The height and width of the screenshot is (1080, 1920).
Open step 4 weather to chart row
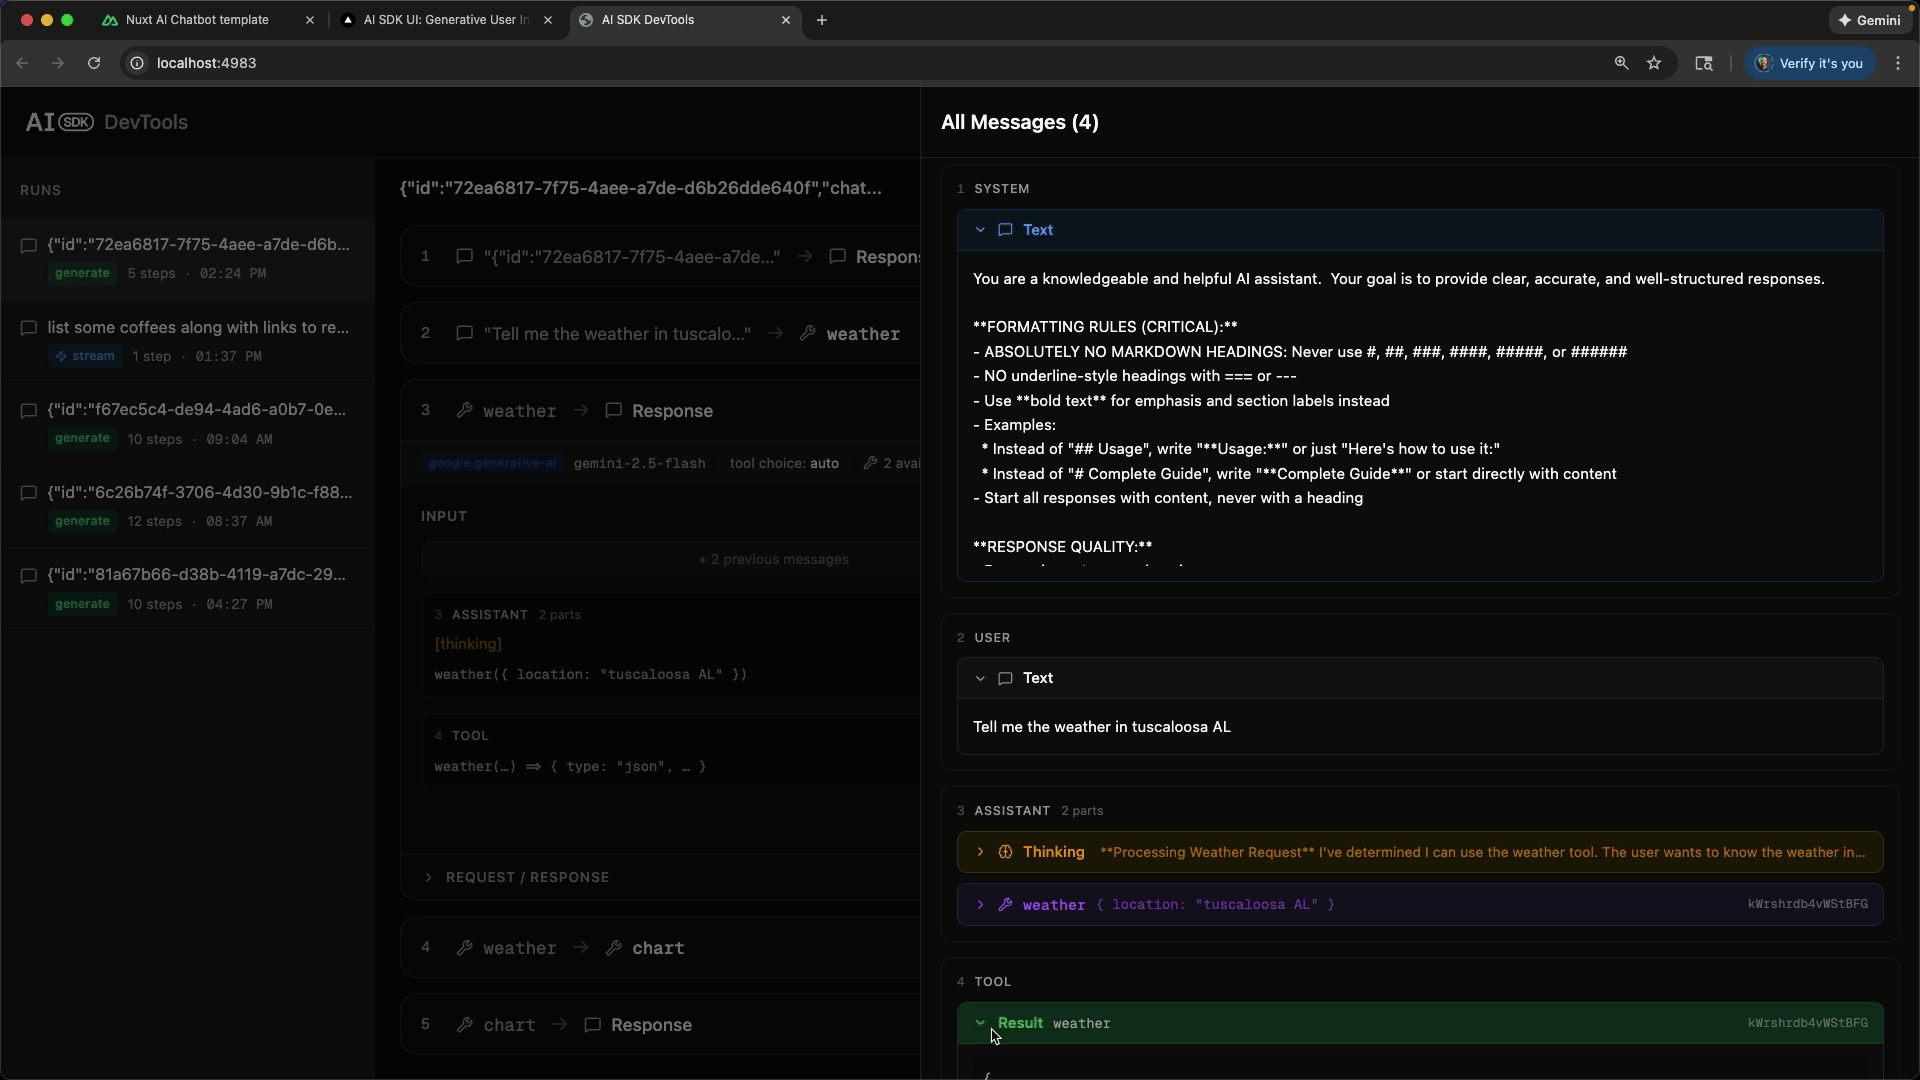click(660, 948)
